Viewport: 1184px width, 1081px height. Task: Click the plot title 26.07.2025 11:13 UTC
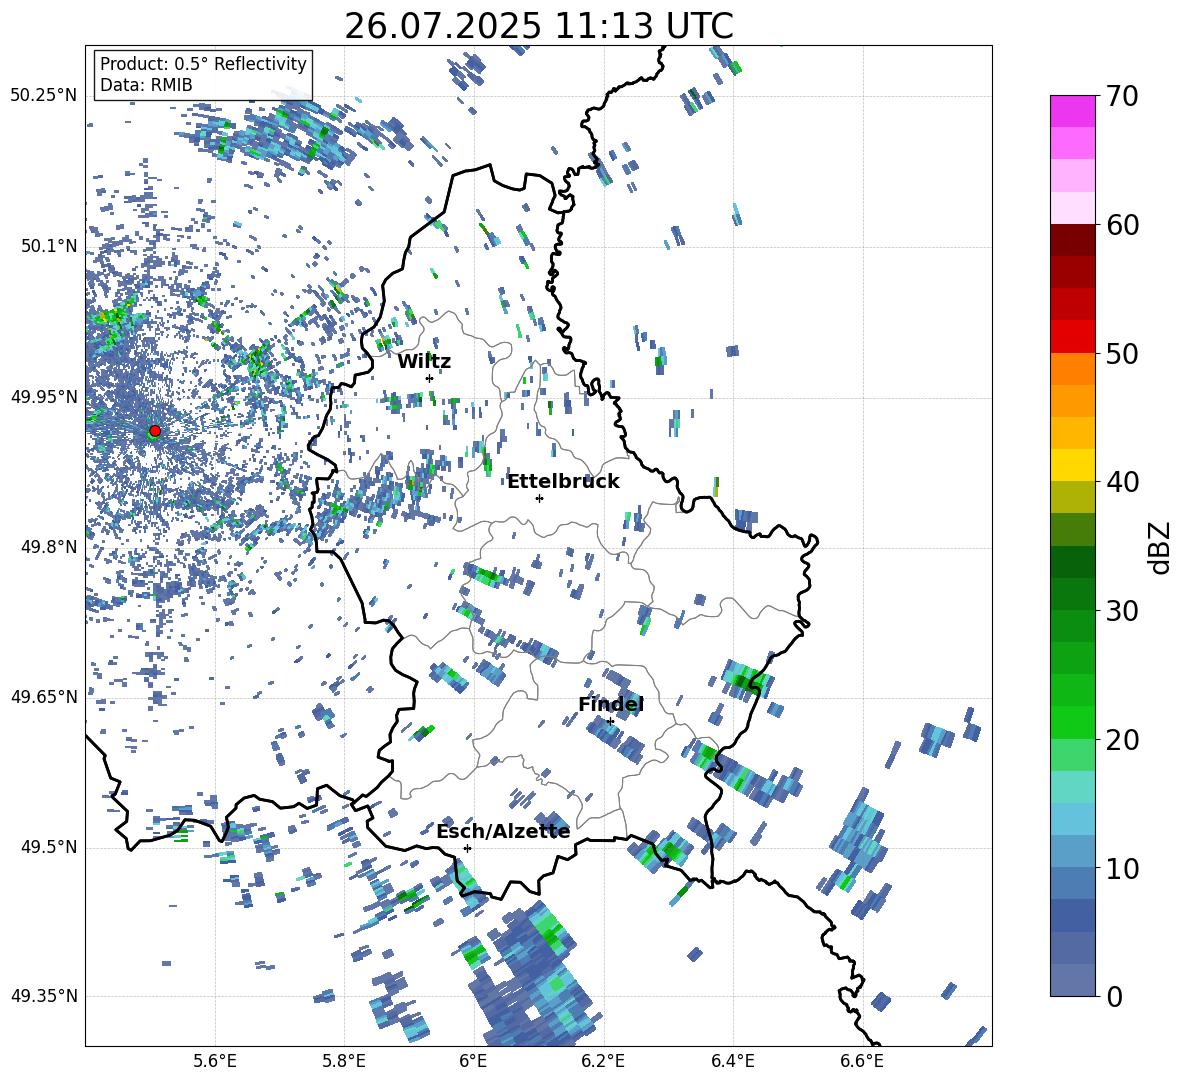(539, 26)
